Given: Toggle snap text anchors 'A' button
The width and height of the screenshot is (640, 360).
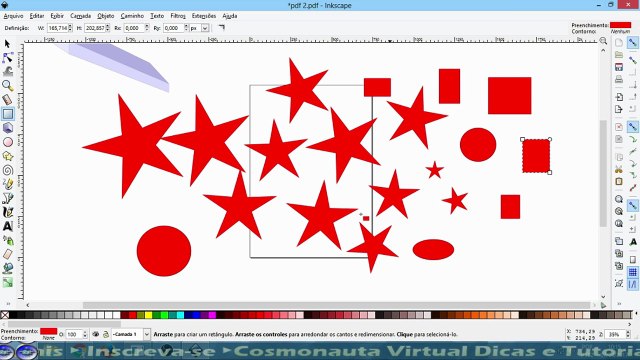Looking at the screenshot, I should click(633, 242).
